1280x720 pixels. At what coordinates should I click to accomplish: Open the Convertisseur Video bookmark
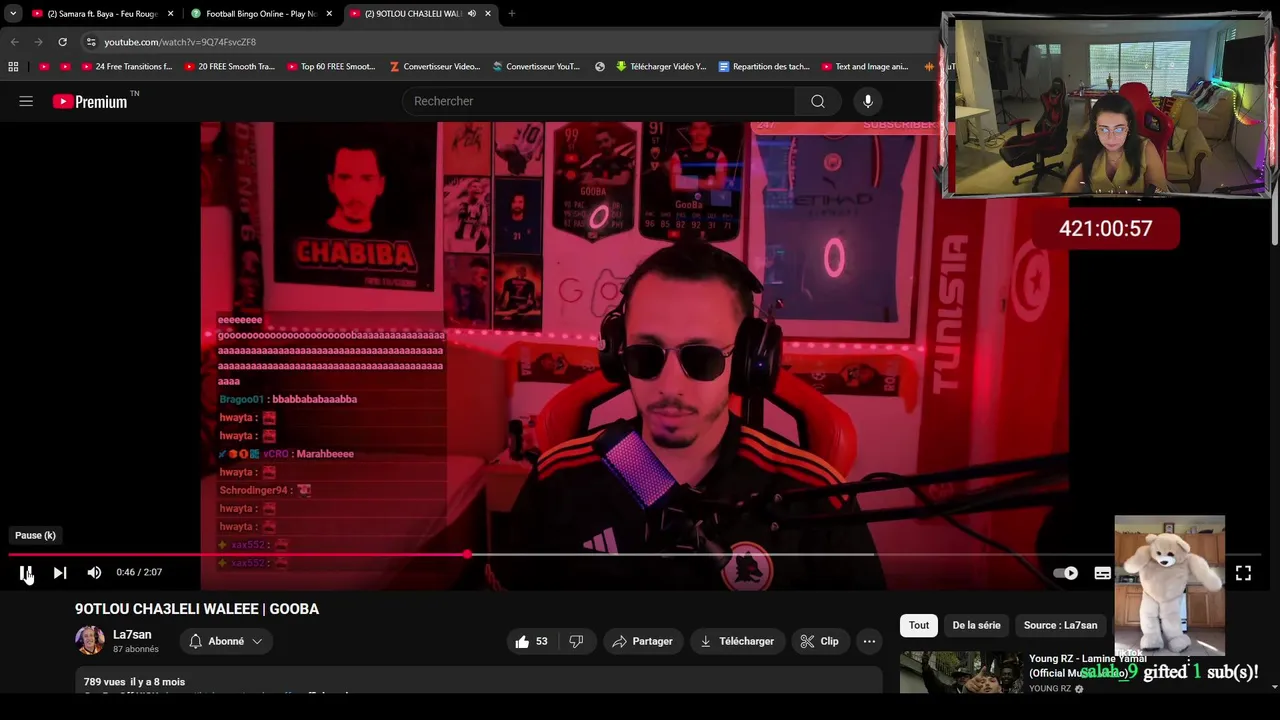point(435,67)
